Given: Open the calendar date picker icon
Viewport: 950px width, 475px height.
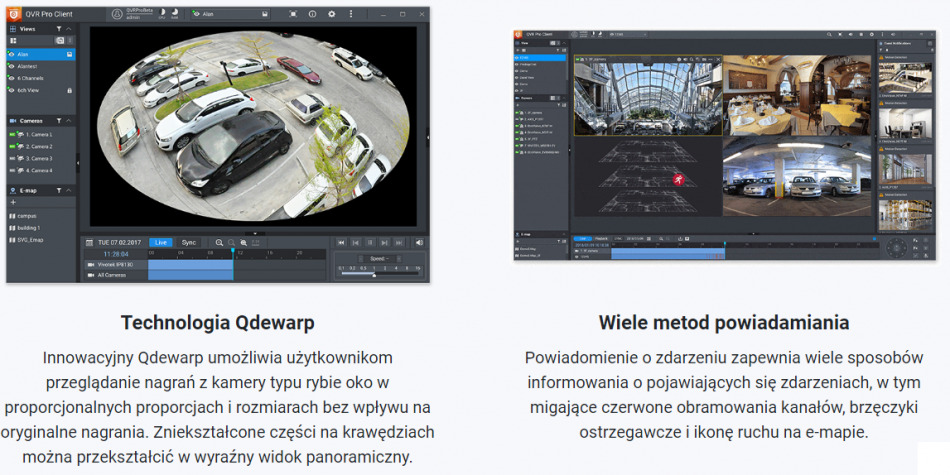Looking at the screenshot, I should pyautogui.click(x=89, y=243).
